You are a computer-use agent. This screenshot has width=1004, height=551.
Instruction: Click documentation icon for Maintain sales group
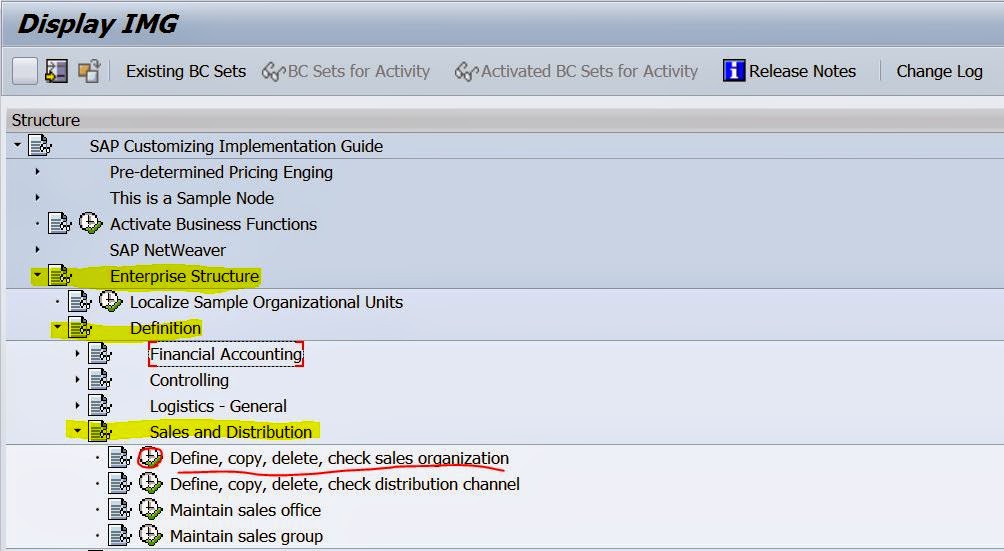point(119,536)
